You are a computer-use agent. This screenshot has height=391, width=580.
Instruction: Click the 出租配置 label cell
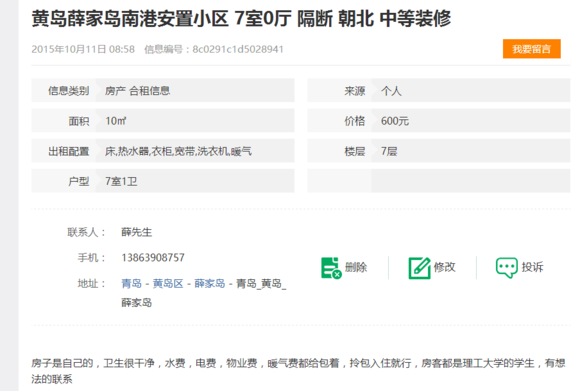pyautogui.click(x=64, y=151)
